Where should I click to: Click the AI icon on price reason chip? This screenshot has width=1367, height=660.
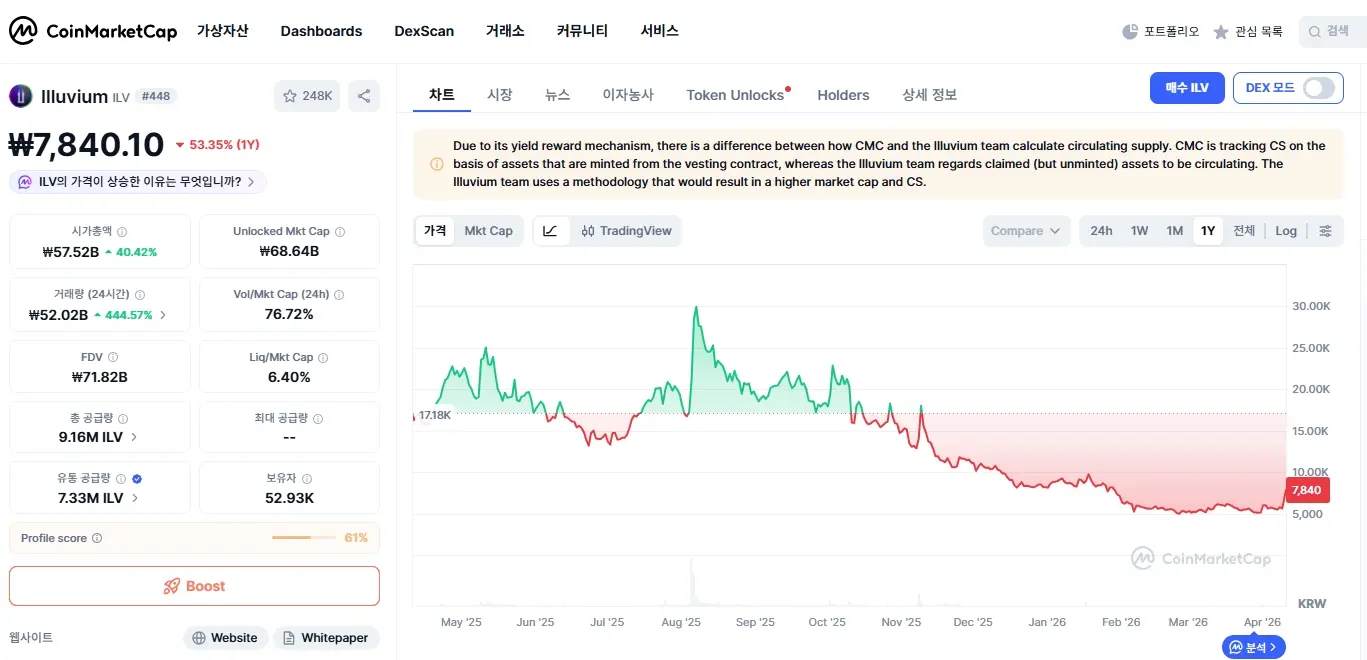[25, 182]
